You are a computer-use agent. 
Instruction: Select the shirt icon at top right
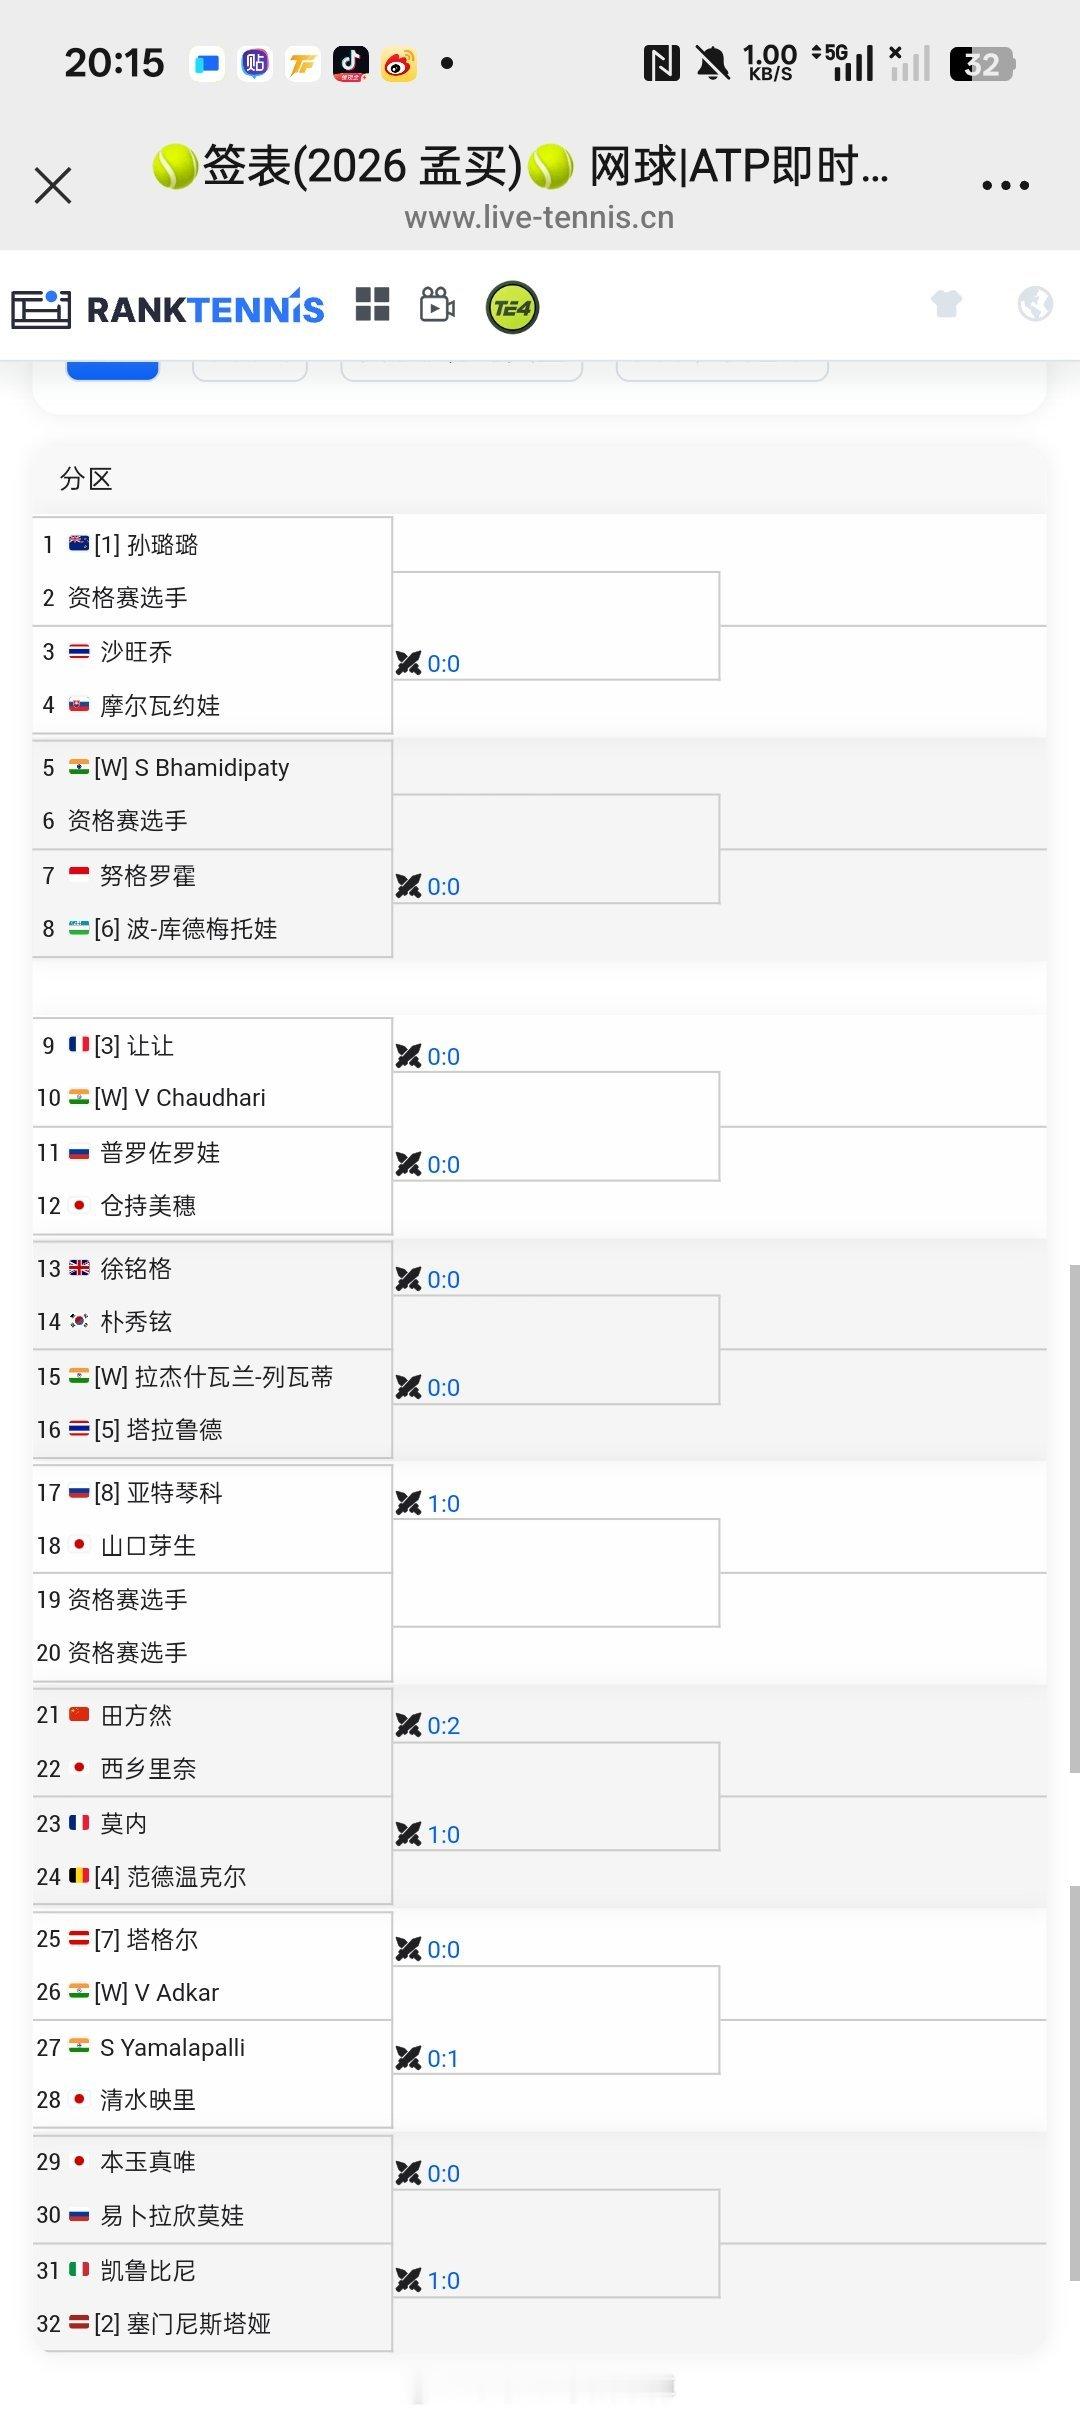pyautogui.click(x=947, y=304)
